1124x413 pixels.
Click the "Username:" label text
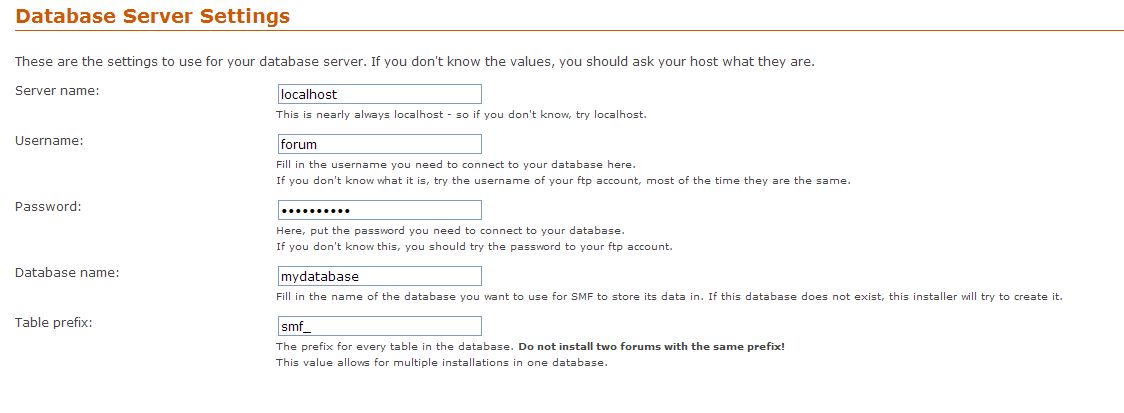coord(49,141)
